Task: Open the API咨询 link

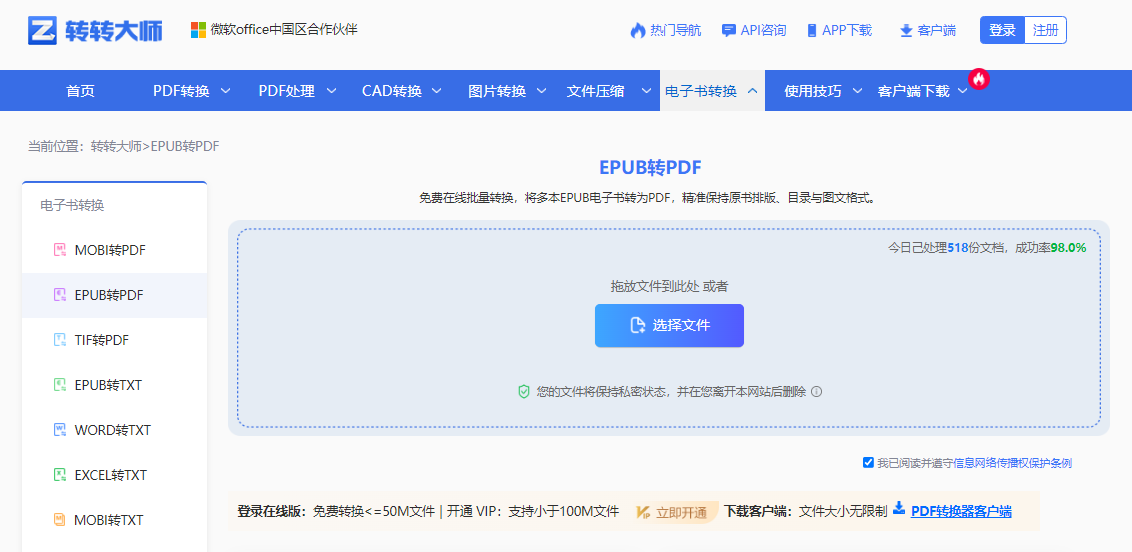Action: [x=754, y=30]
